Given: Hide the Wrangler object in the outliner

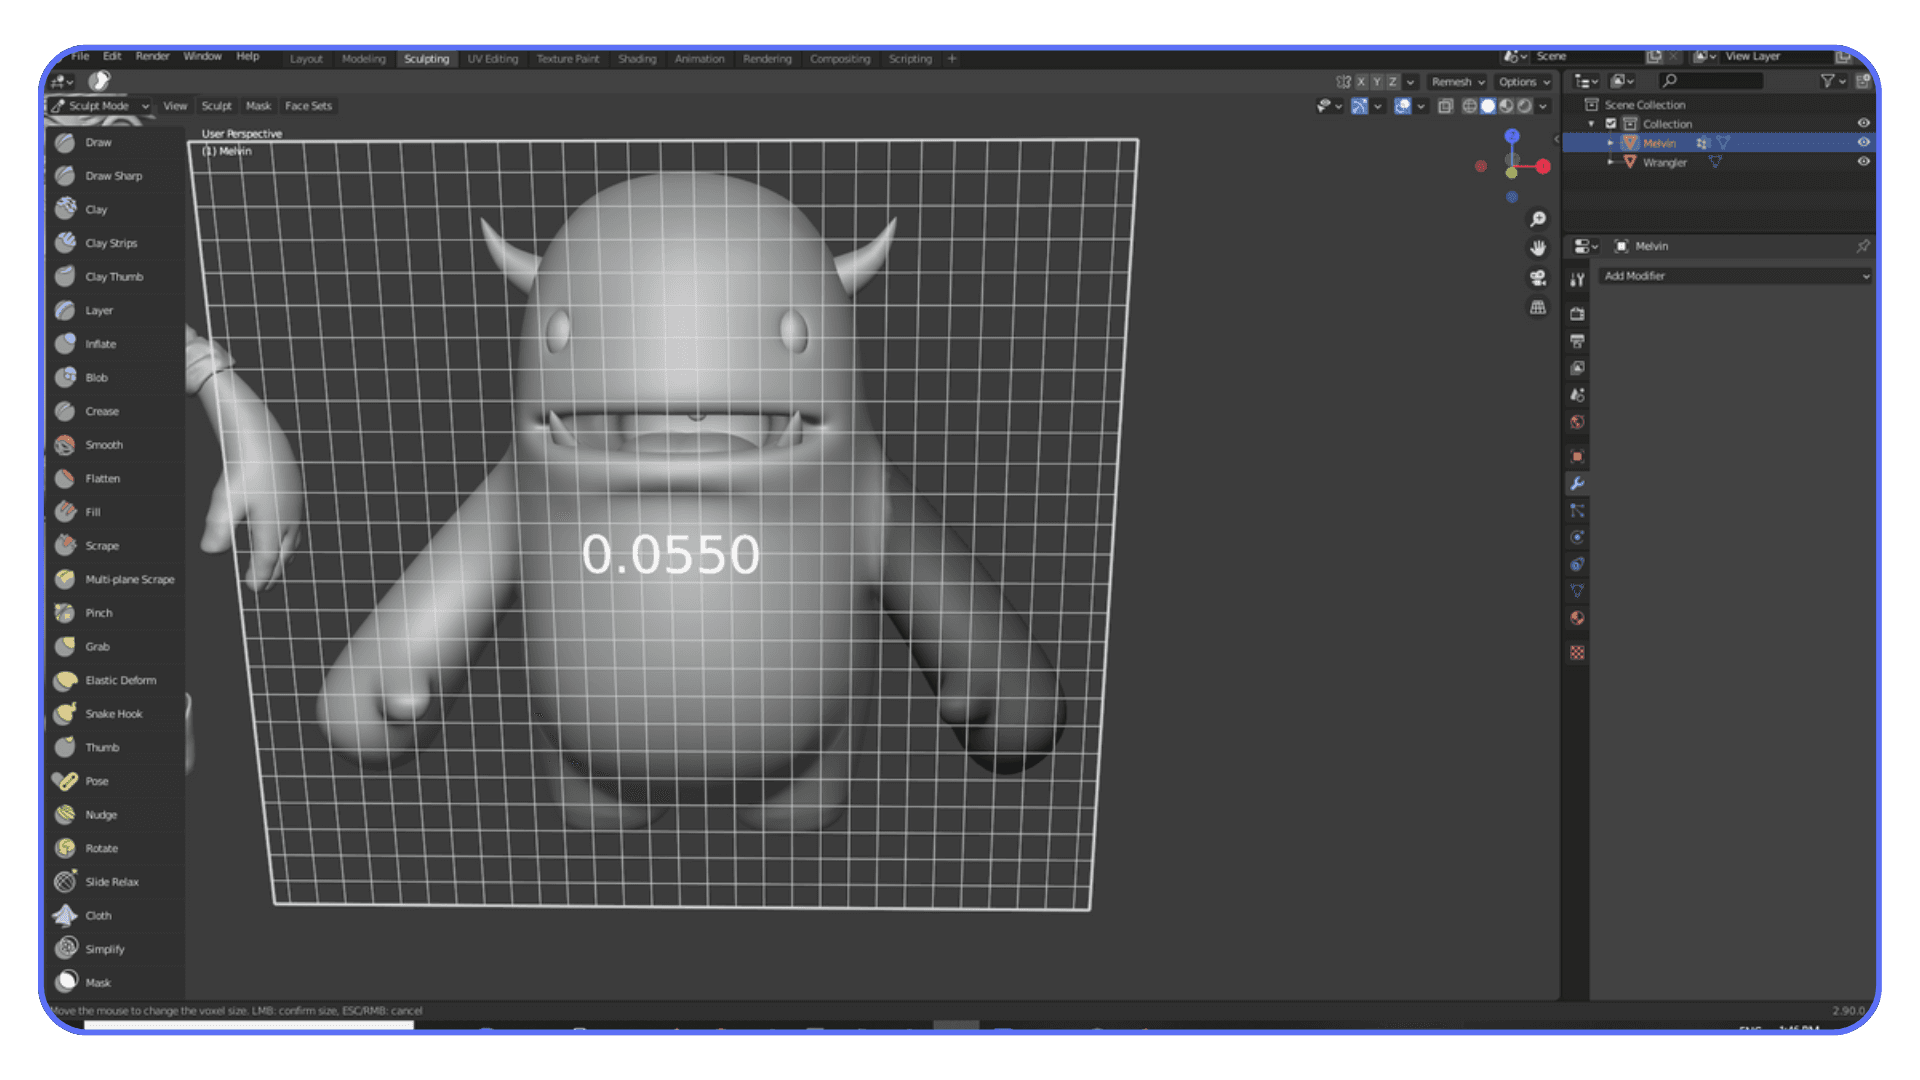Looking at the screenshot, I should pos(1863,162).
